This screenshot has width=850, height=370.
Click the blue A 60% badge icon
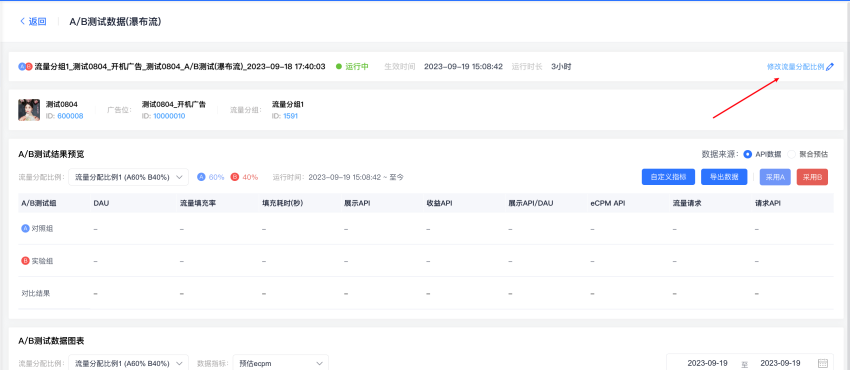pyautogui.click(x=201, y=177)
